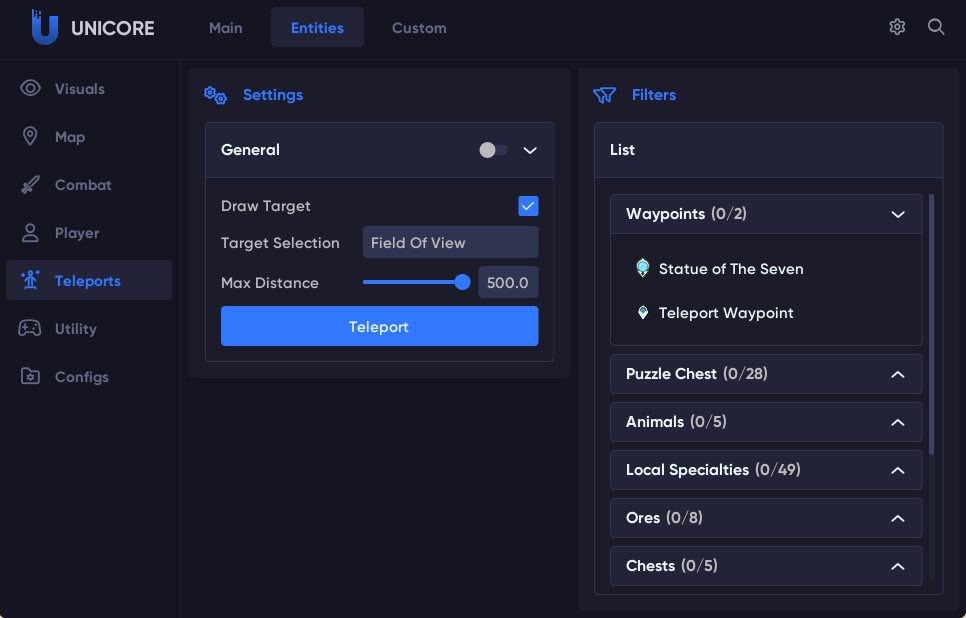Image resolution: width=966 pixels, height=618 pixels.
Task: Click the Max Distance slider handle
Action: (462, 282)
